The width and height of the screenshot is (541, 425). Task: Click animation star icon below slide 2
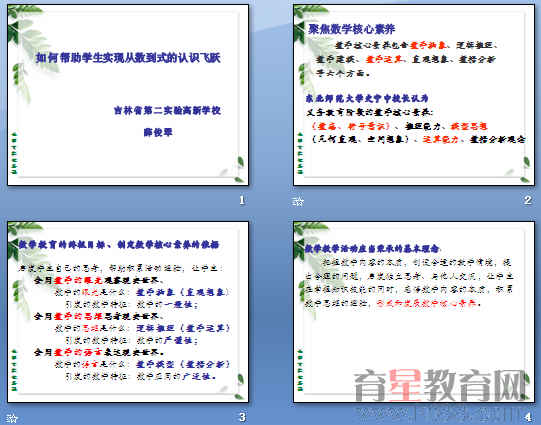click(298, 201)
